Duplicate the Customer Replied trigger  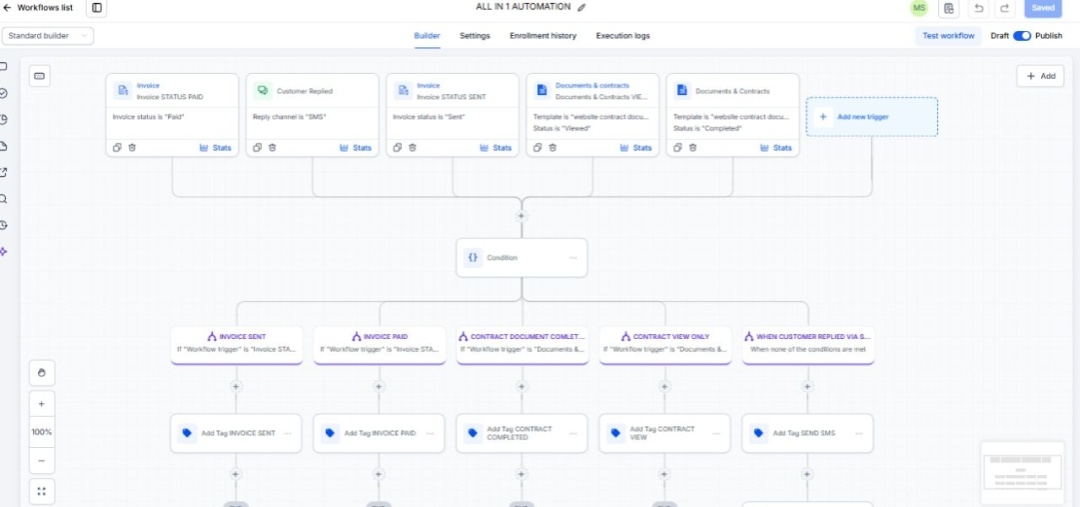pos(258,147)
